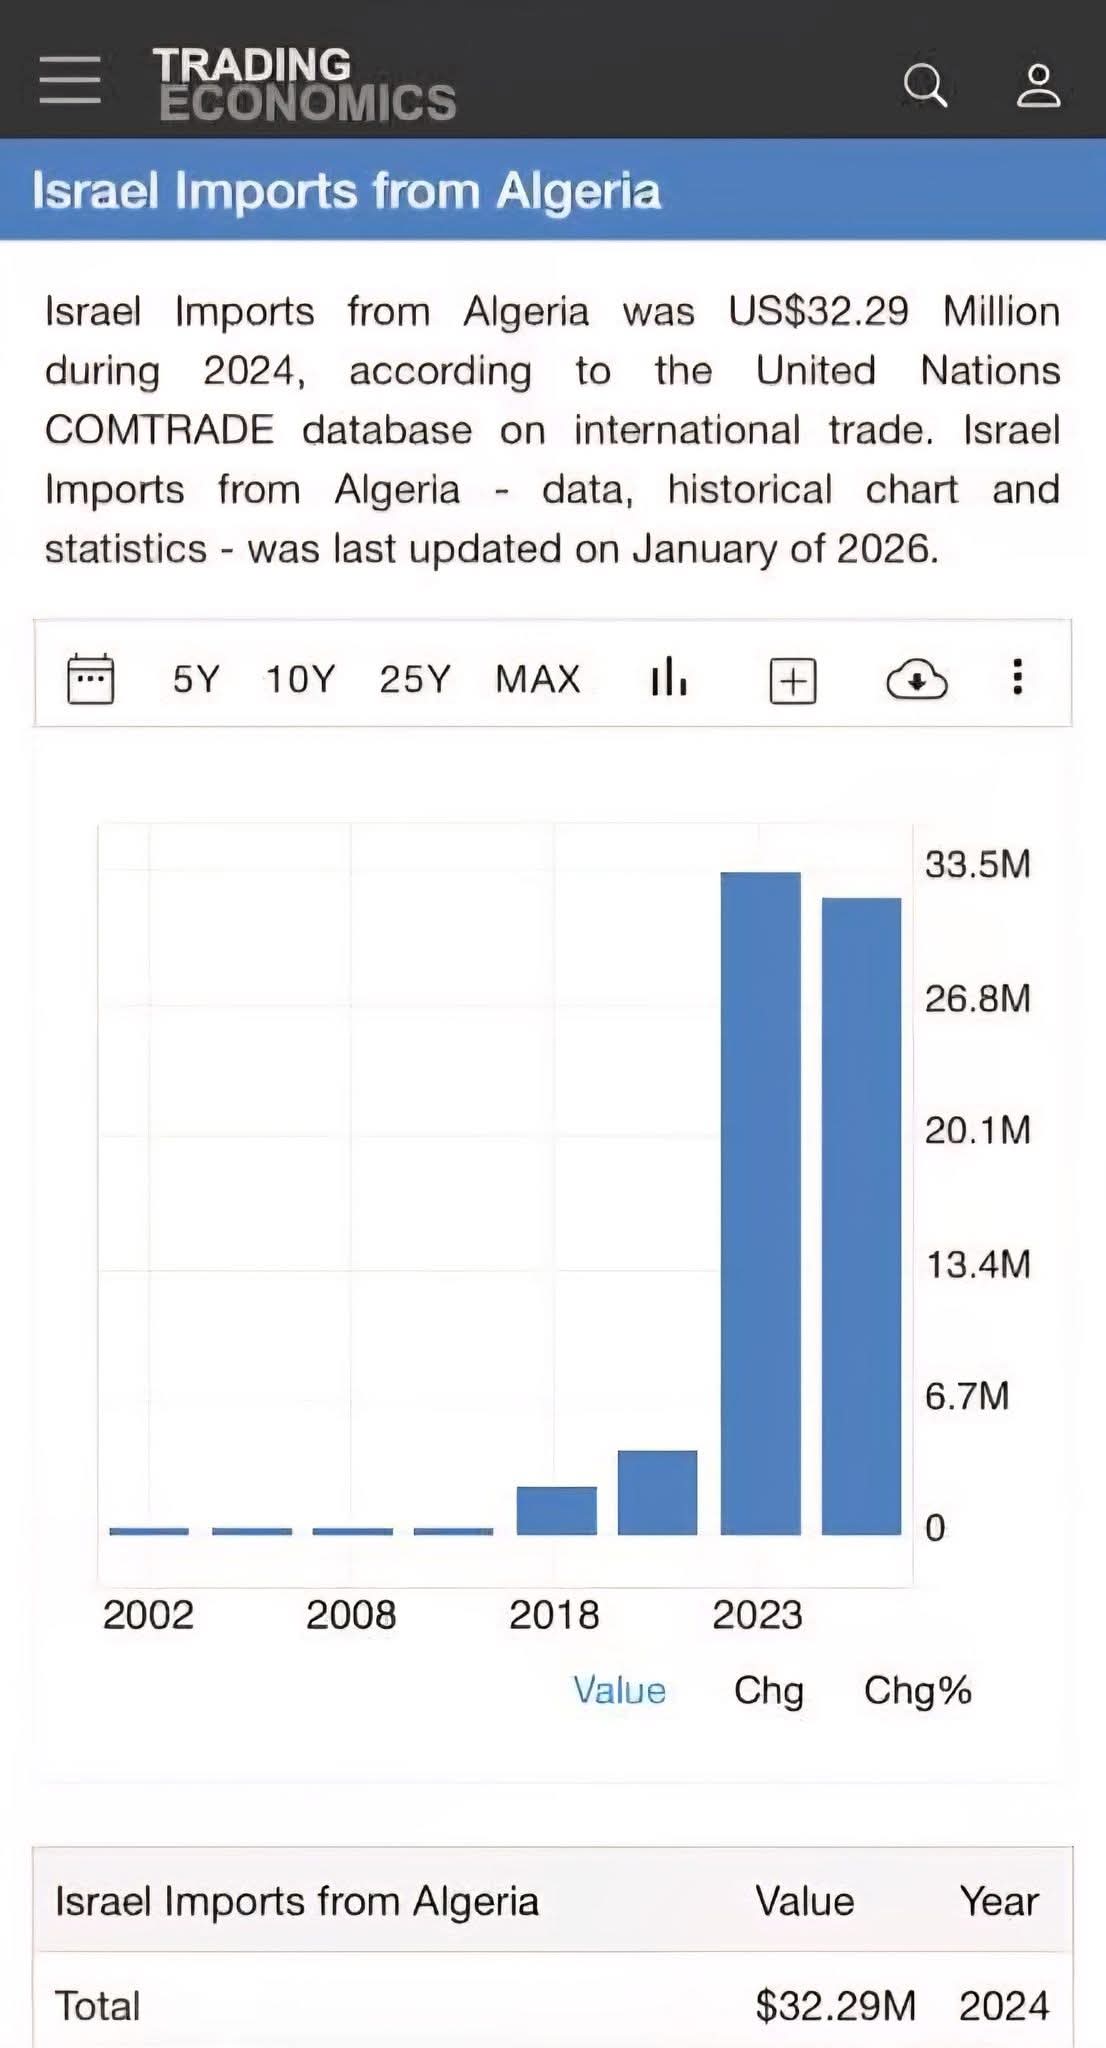Change chart type with bar chart icon

668,677
